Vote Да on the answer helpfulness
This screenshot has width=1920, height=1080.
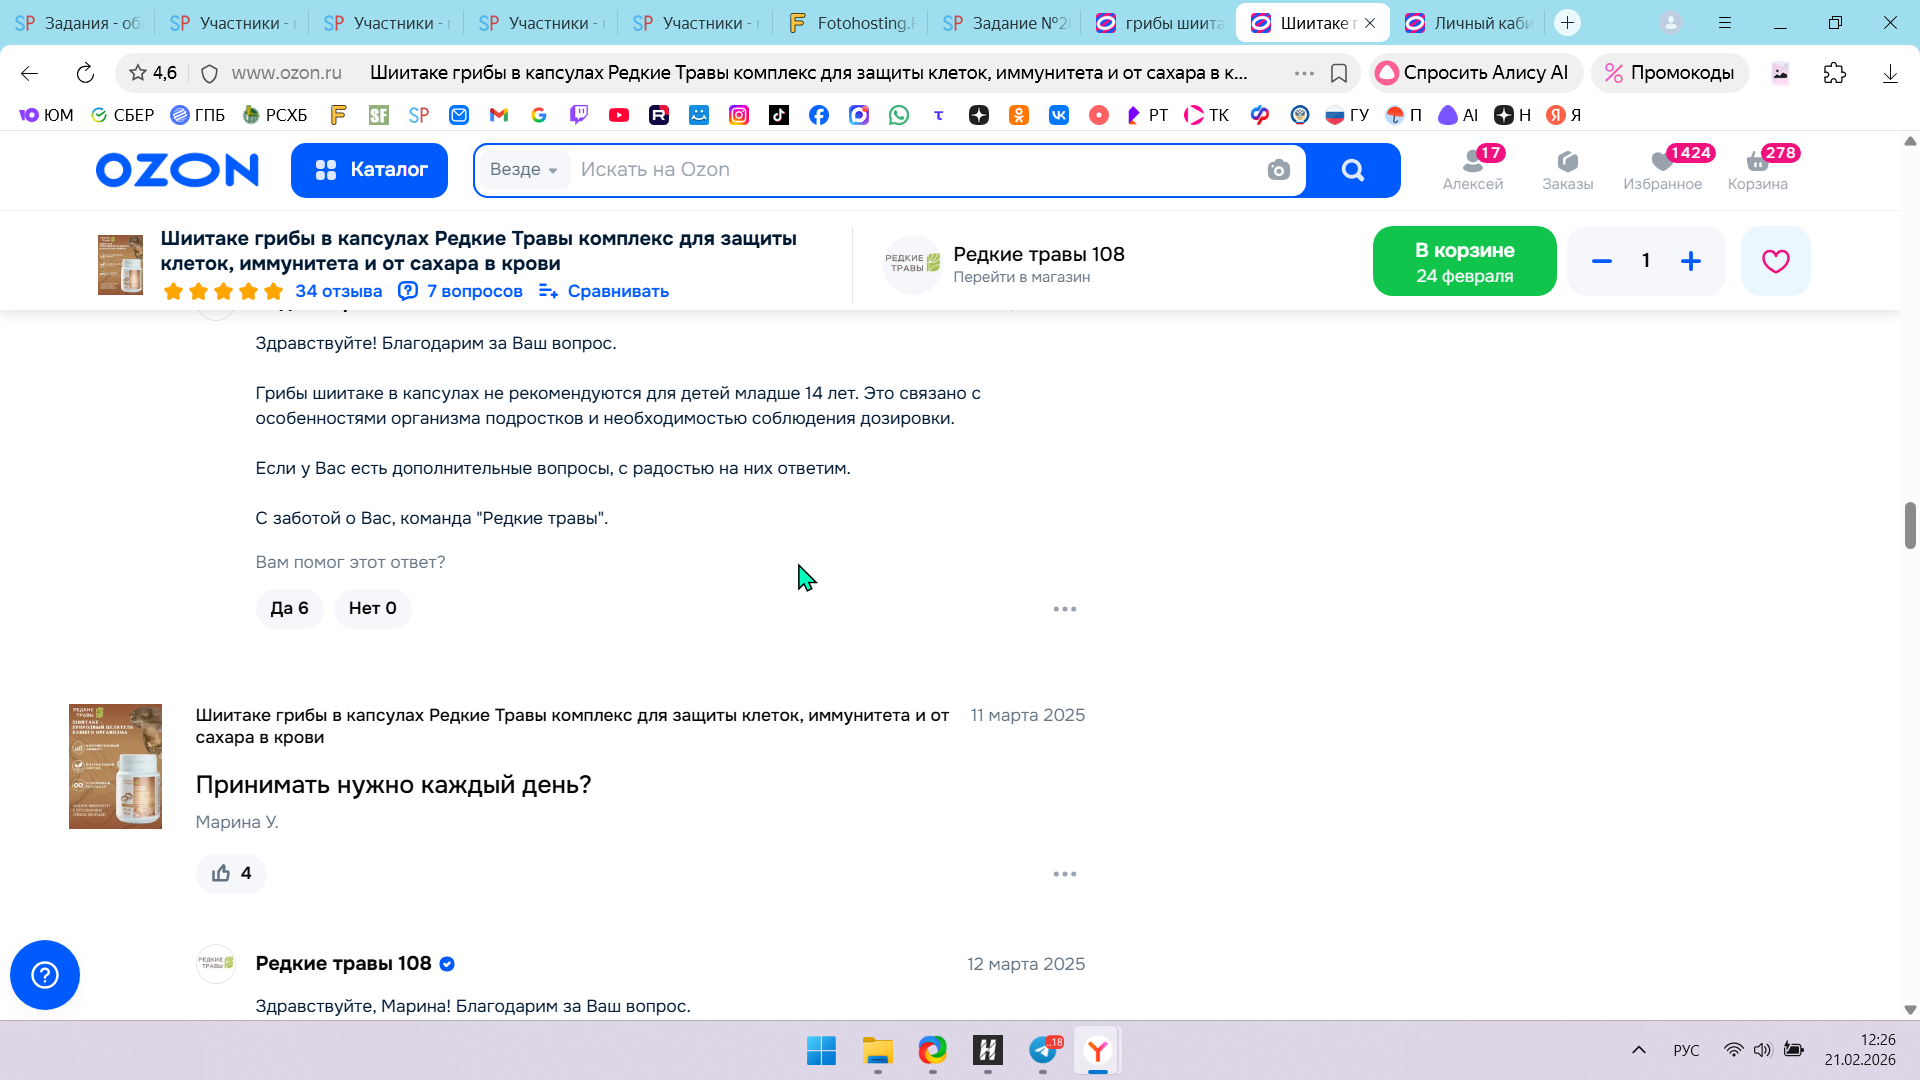coord(289,608)
